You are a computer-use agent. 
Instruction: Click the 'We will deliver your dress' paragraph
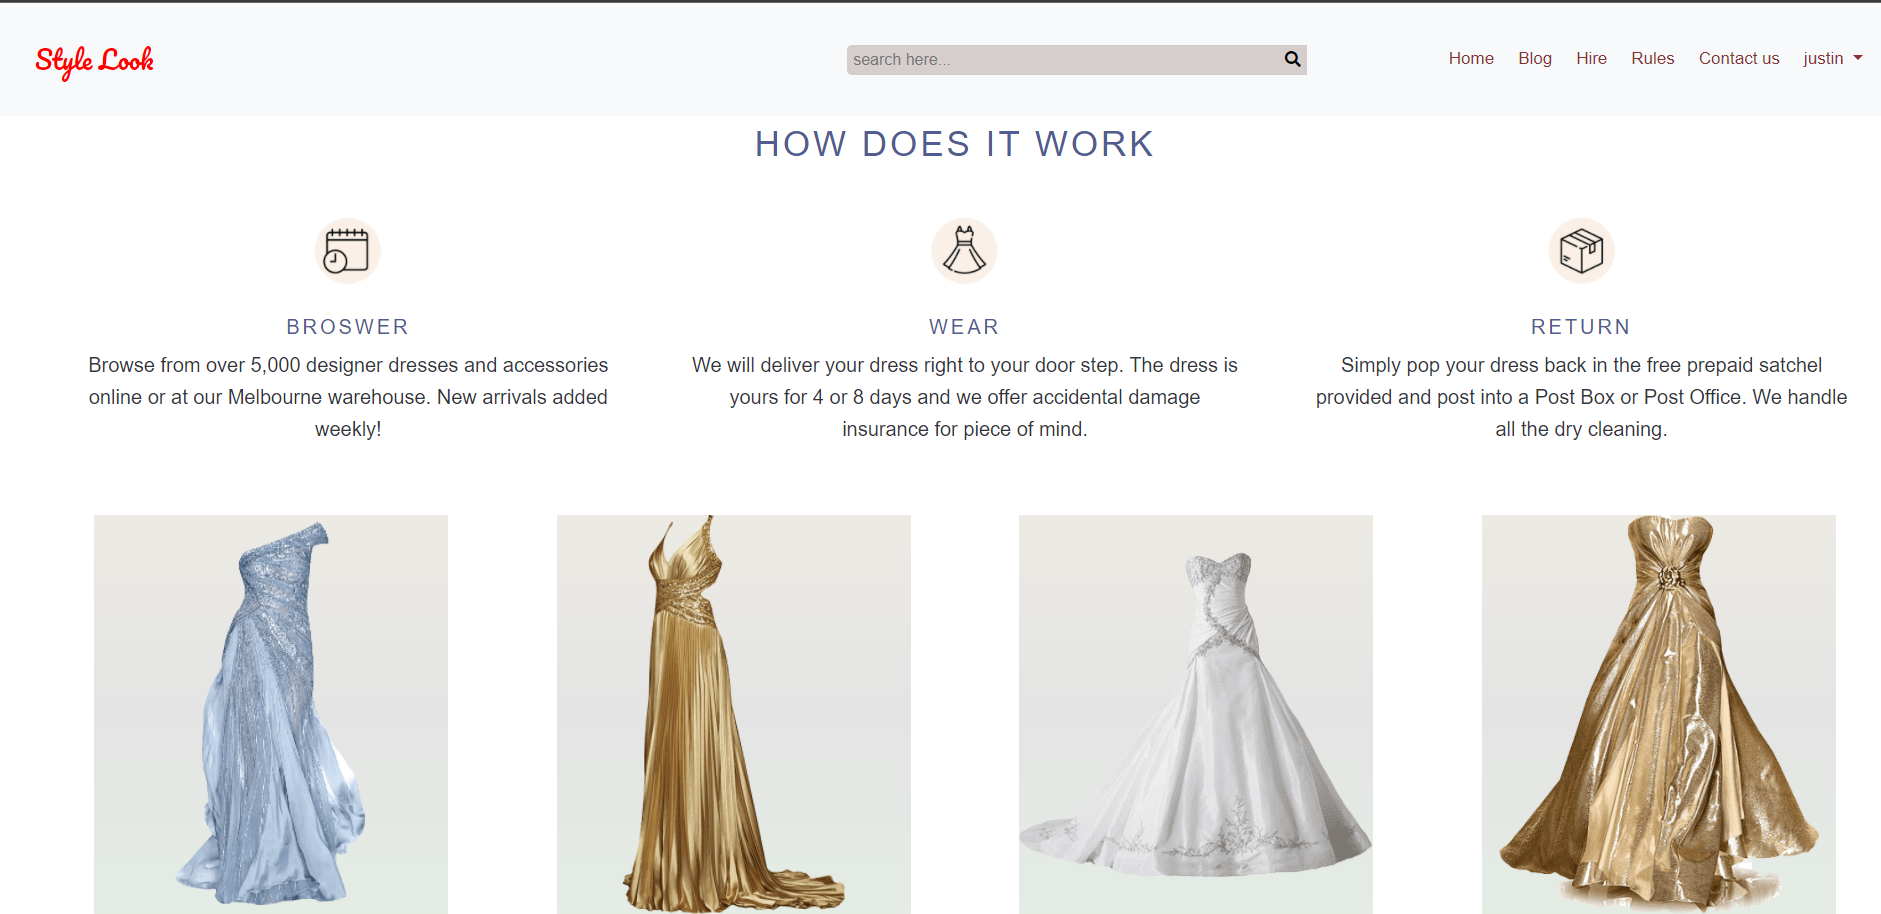[964, 397]
